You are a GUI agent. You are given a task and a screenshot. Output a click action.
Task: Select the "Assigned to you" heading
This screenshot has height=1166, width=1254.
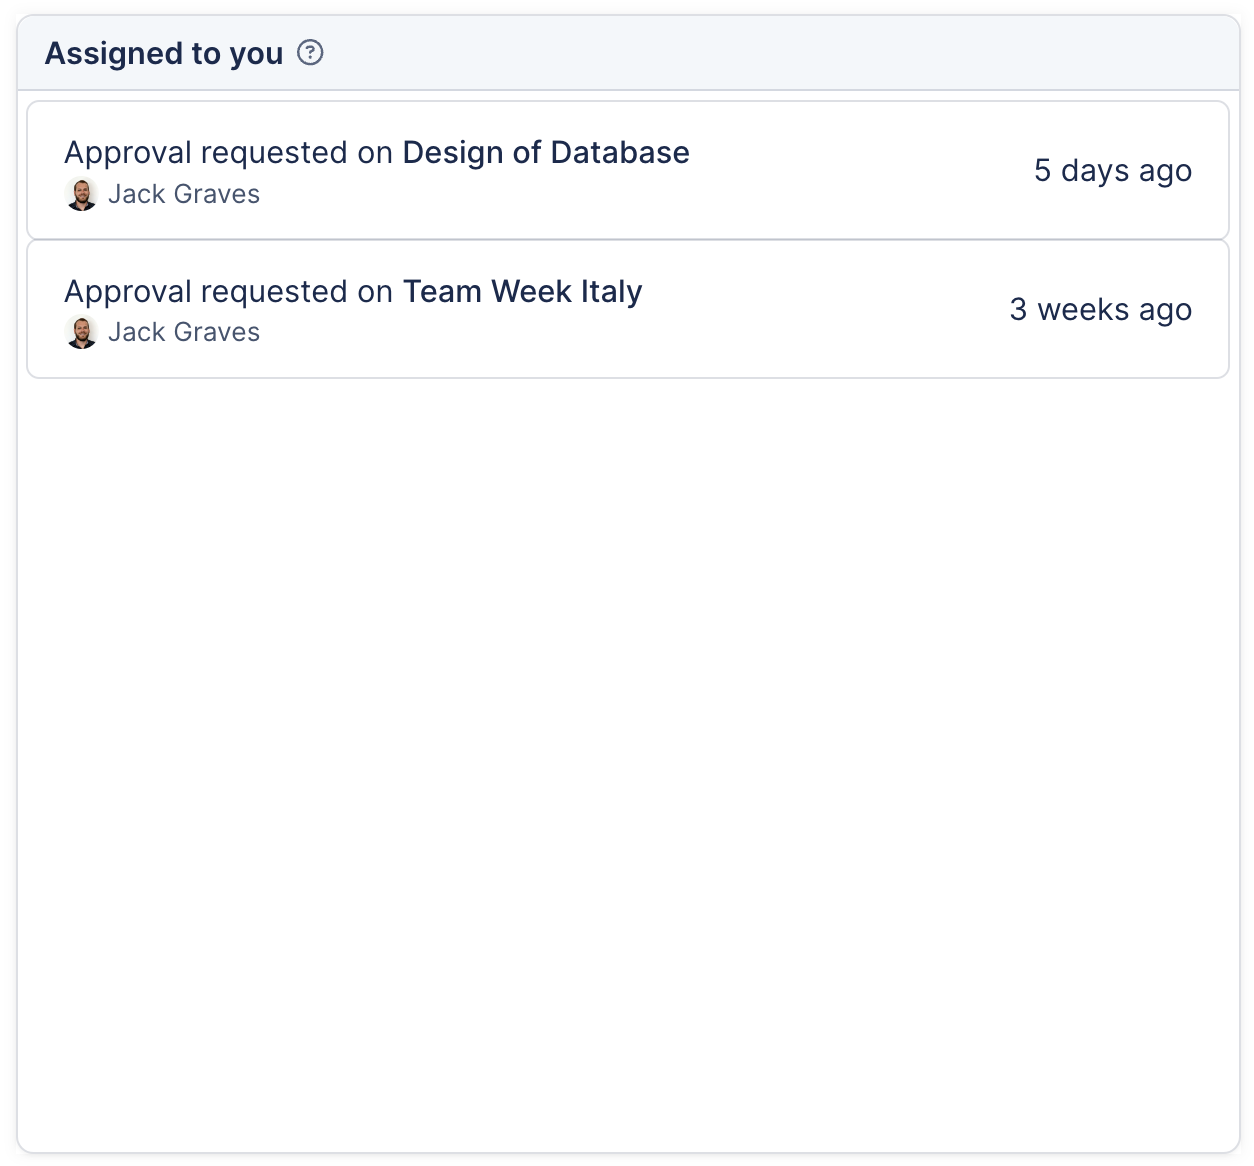click(x=164, y=53)
